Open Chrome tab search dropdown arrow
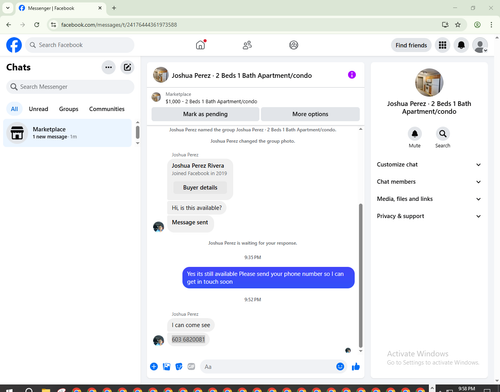Image resolution: width=500 pixels, height=392 pixels. [8, 8]
